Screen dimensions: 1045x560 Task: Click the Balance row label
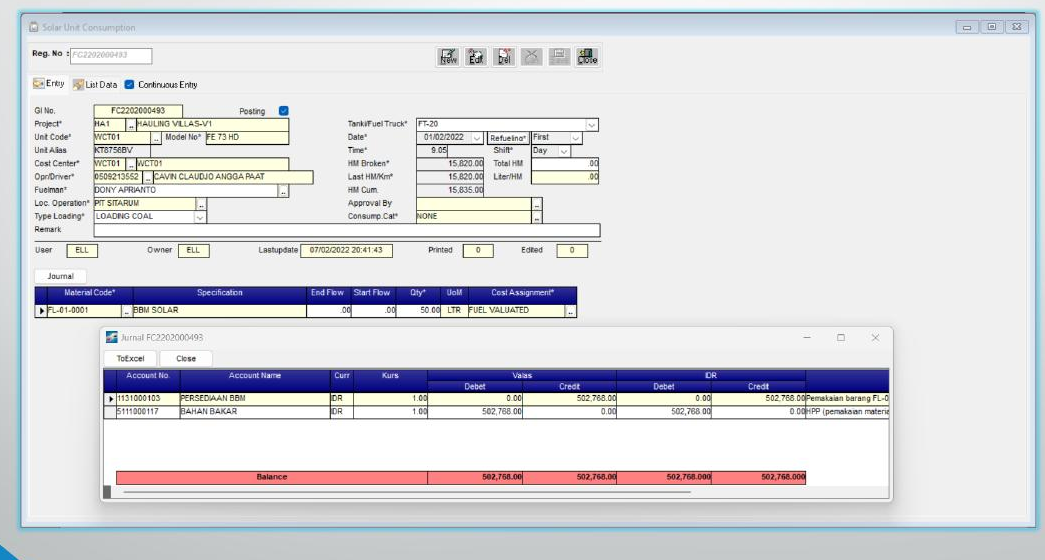pyautogui.click(x=272, y=477)
